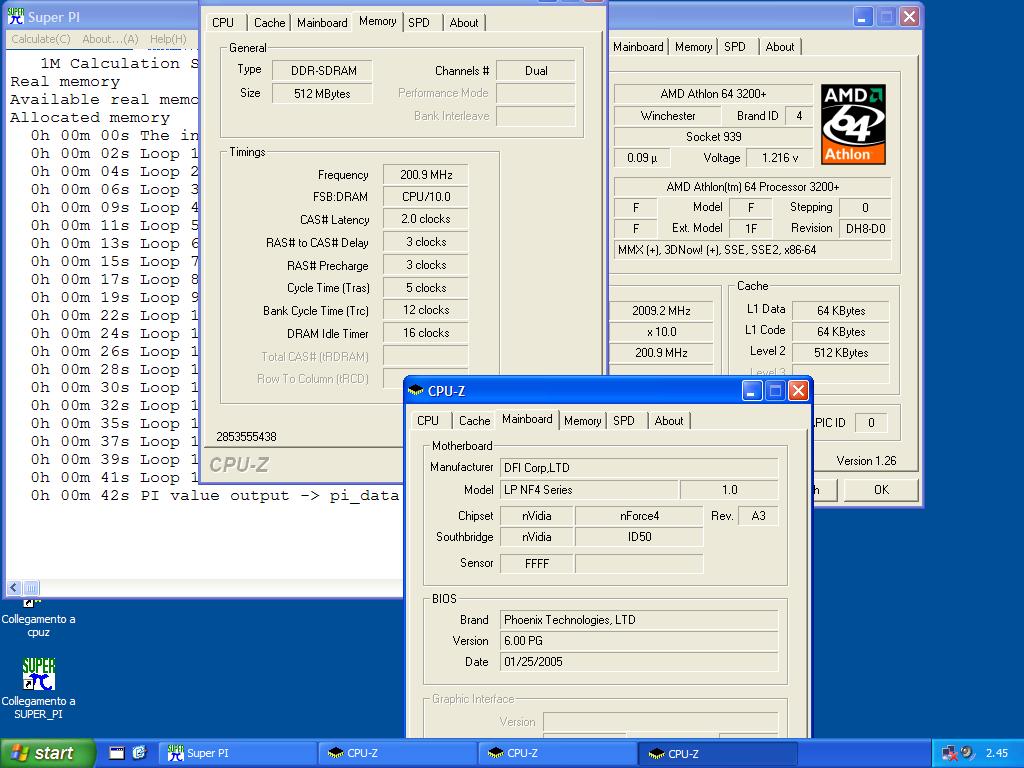Click the memory Size field 512 MBytes

pyautogui.click(x=323, y=93)
